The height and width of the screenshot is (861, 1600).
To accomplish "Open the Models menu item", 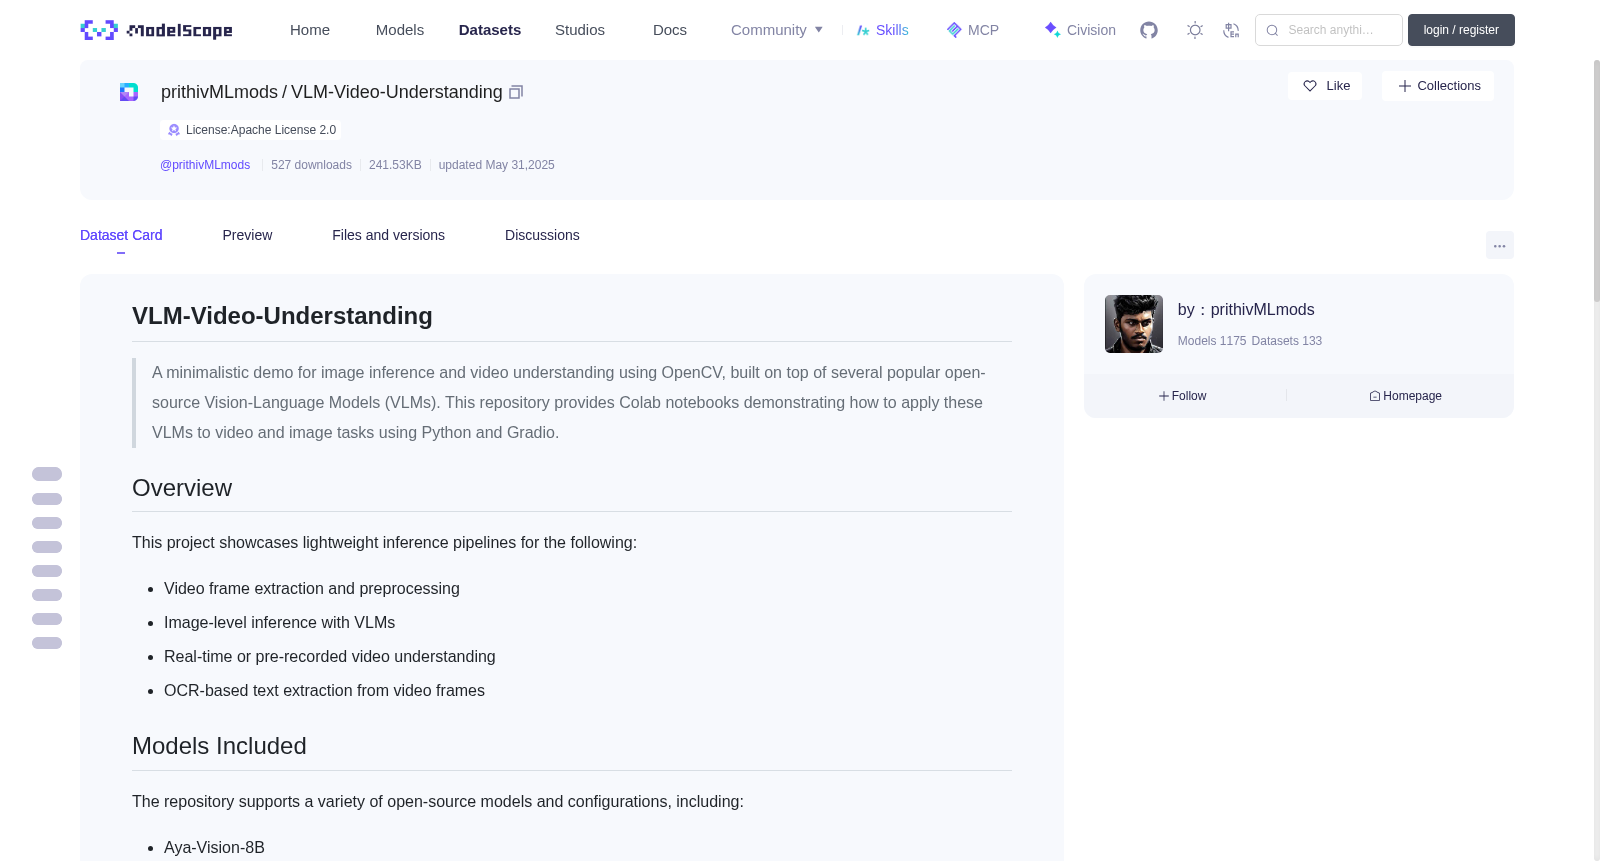I will pos(400,30).
